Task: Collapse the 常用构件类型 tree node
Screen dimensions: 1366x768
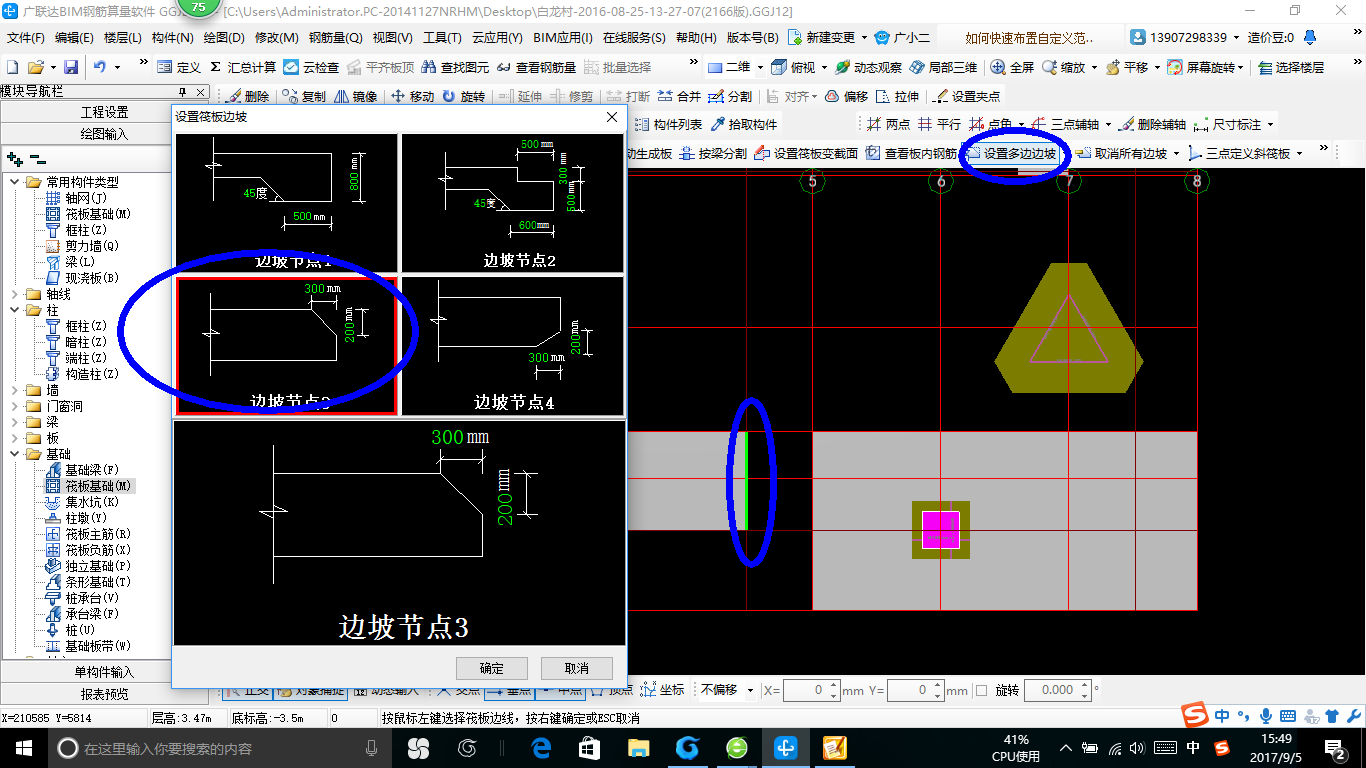Action: coord(14,182)
